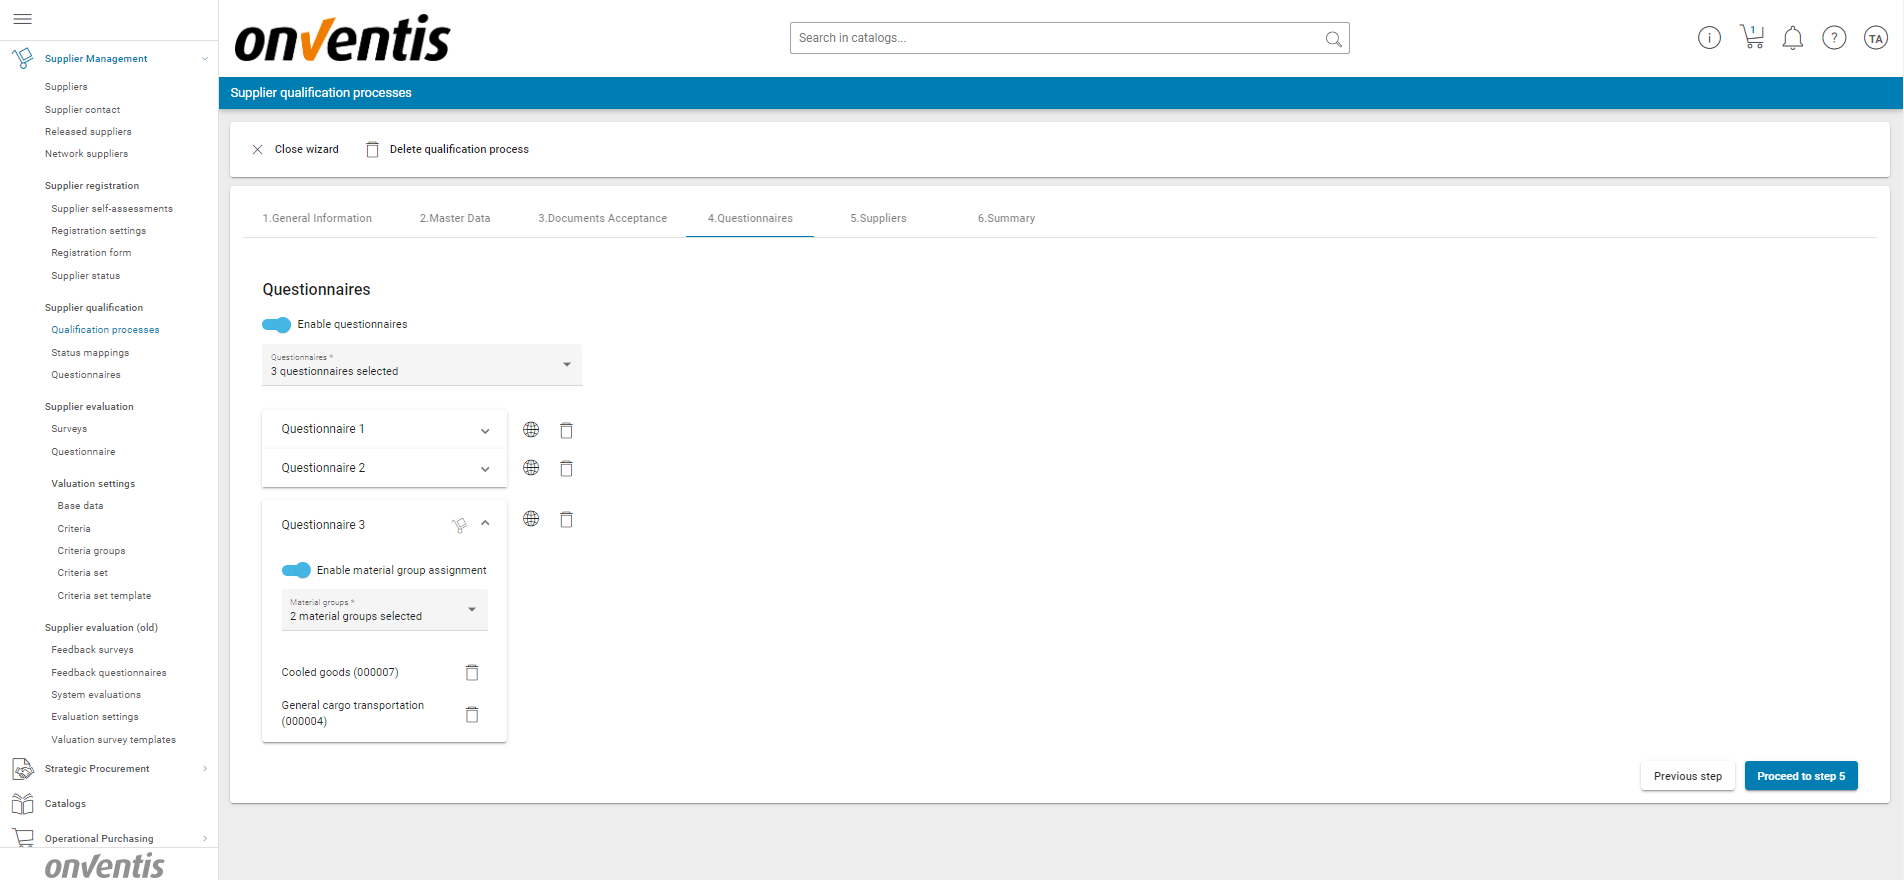Screen dimensions: 1904x880
Task: Open the Material groups dropdown
Action: [x=384, y=610]
